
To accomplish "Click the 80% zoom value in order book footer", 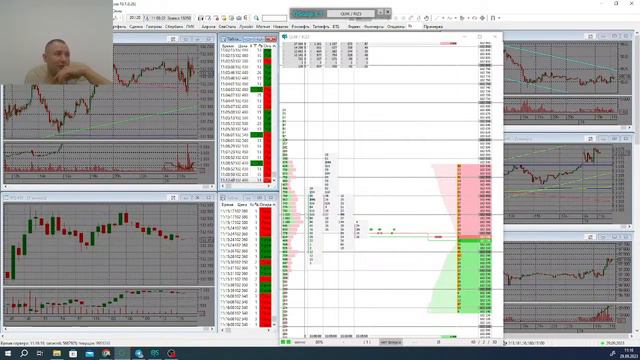I will (x=319, y=342).
